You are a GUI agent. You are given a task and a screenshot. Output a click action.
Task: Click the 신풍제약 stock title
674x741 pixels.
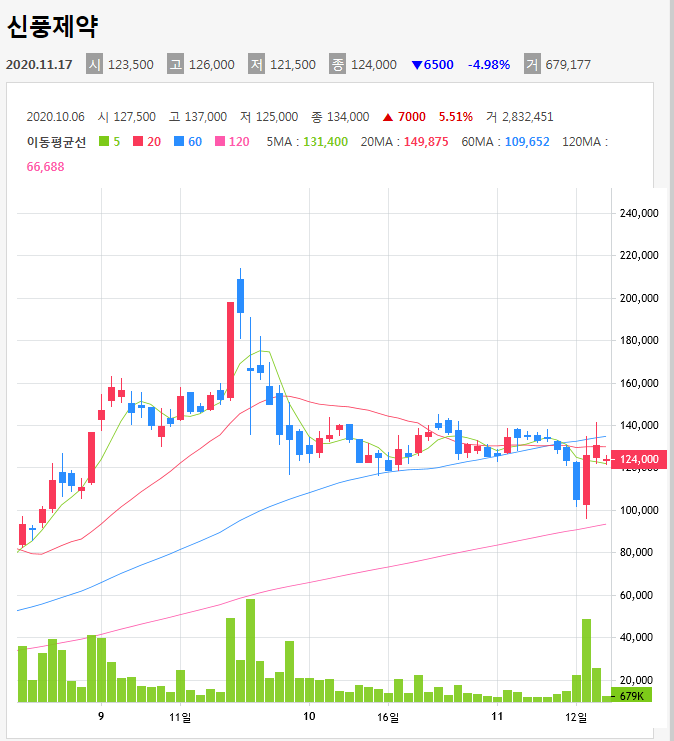[52, 26]
